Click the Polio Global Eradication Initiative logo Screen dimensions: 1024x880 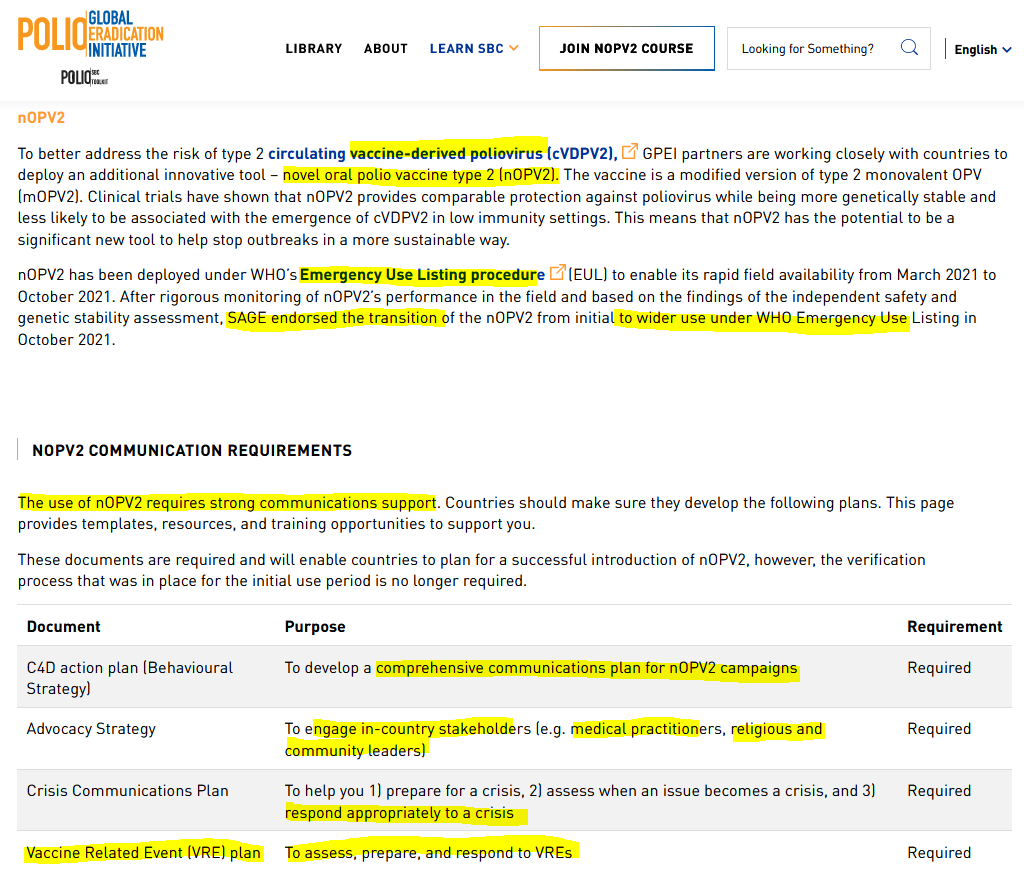coord(91,35)
